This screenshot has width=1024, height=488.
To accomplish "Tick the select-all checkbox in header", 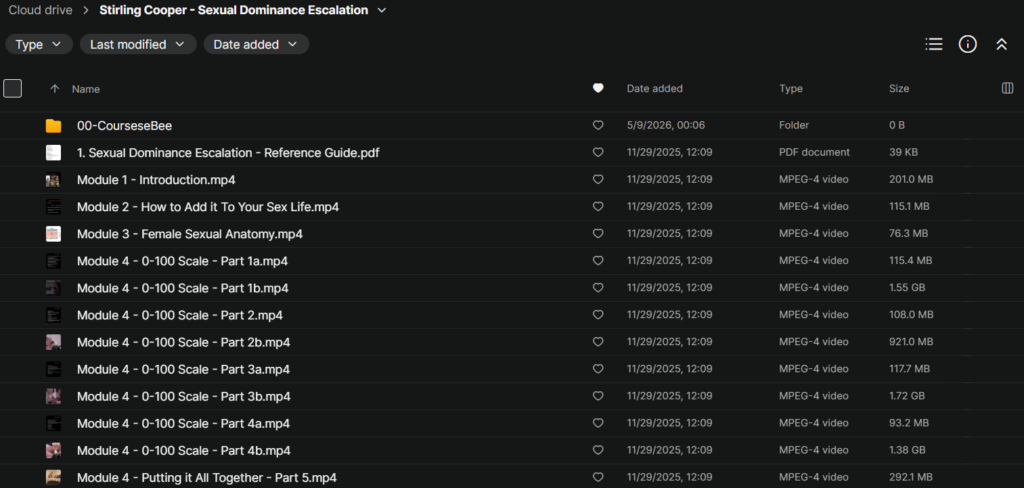I will 12,88.
